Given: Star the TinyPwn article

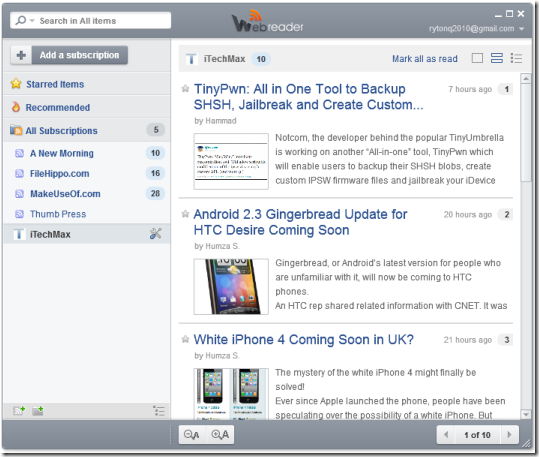Looking at the screenshot, I should pyautogui.click(x=185, y=89).
